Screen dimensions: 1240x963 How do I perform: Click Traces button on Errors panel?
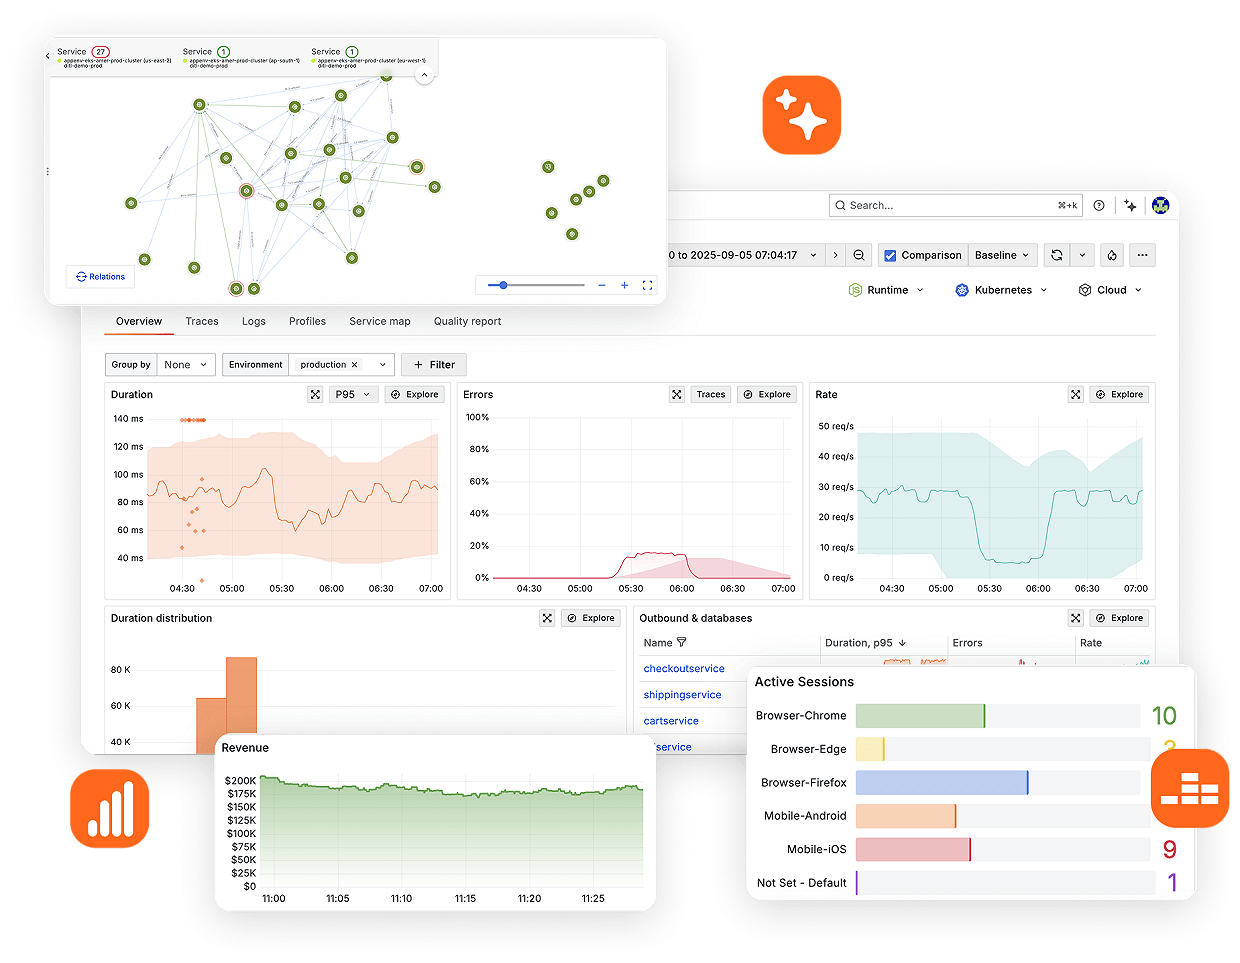point(711,395)
